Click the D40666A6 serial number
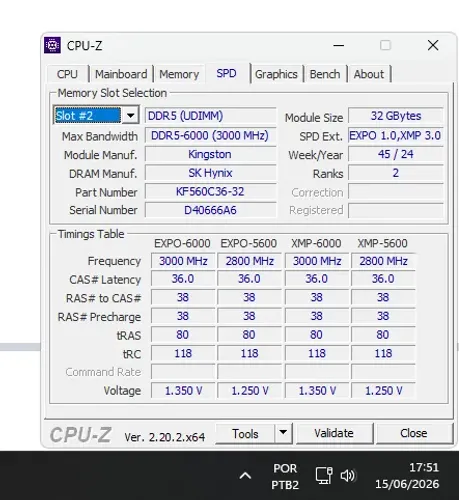Image resolution: width=459 pixels, height=500 pixels. 210,210
